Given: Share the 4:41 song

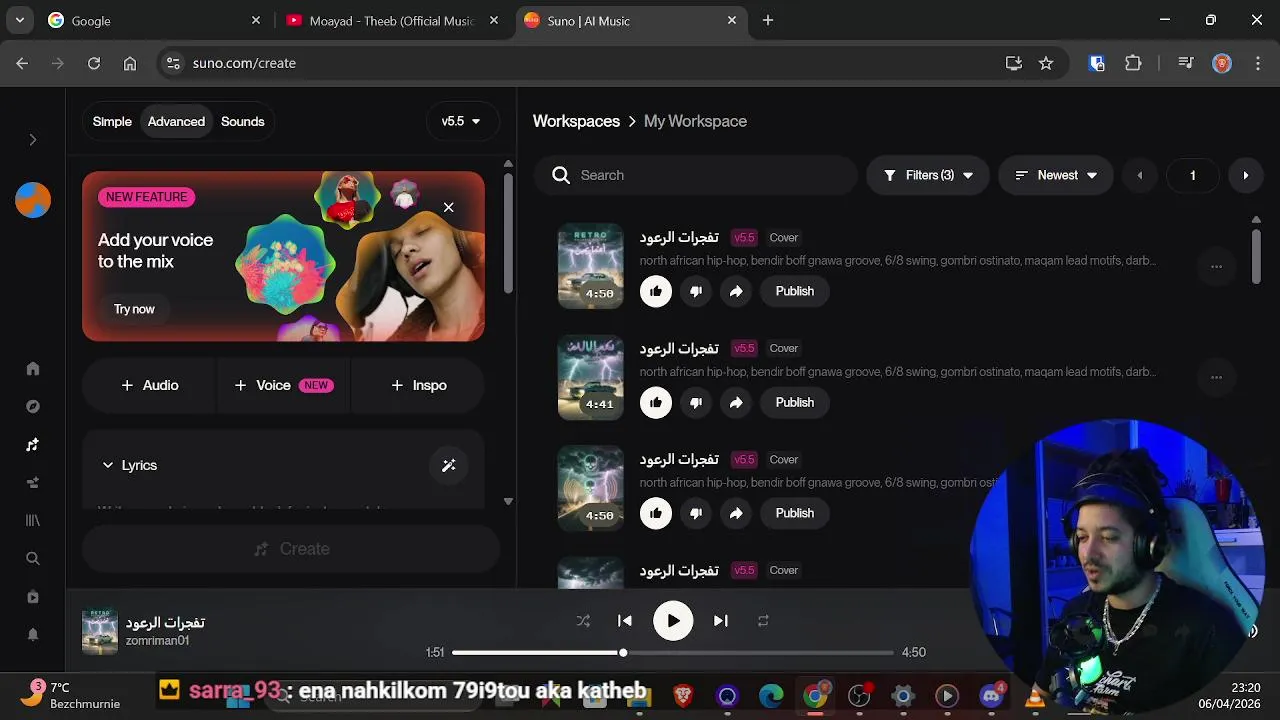Looking at the screenshot, I should tap(736, 402).
